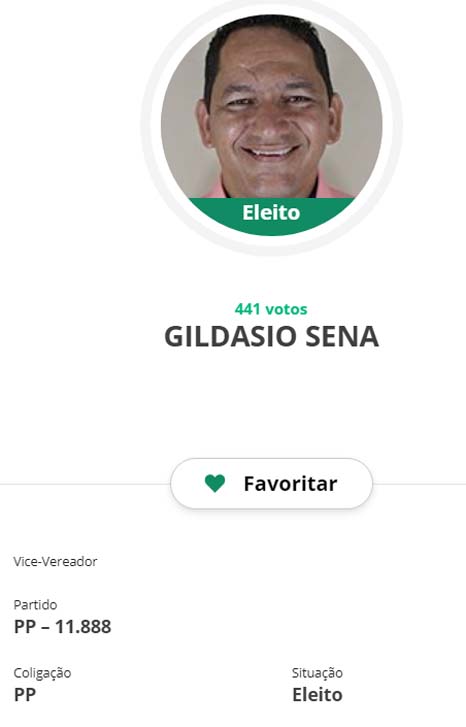Click the divider line right of Favoritar
466x727 pixels.
(x=419, y=484)
